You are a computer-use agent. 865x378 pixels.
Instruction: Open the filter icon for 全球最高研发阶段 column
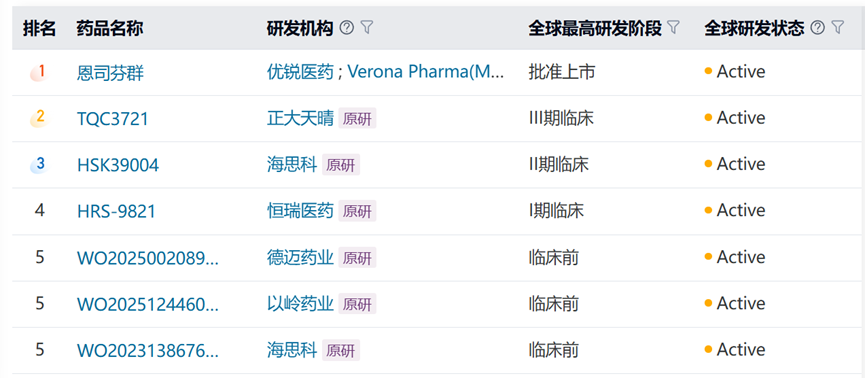[674, 28]
